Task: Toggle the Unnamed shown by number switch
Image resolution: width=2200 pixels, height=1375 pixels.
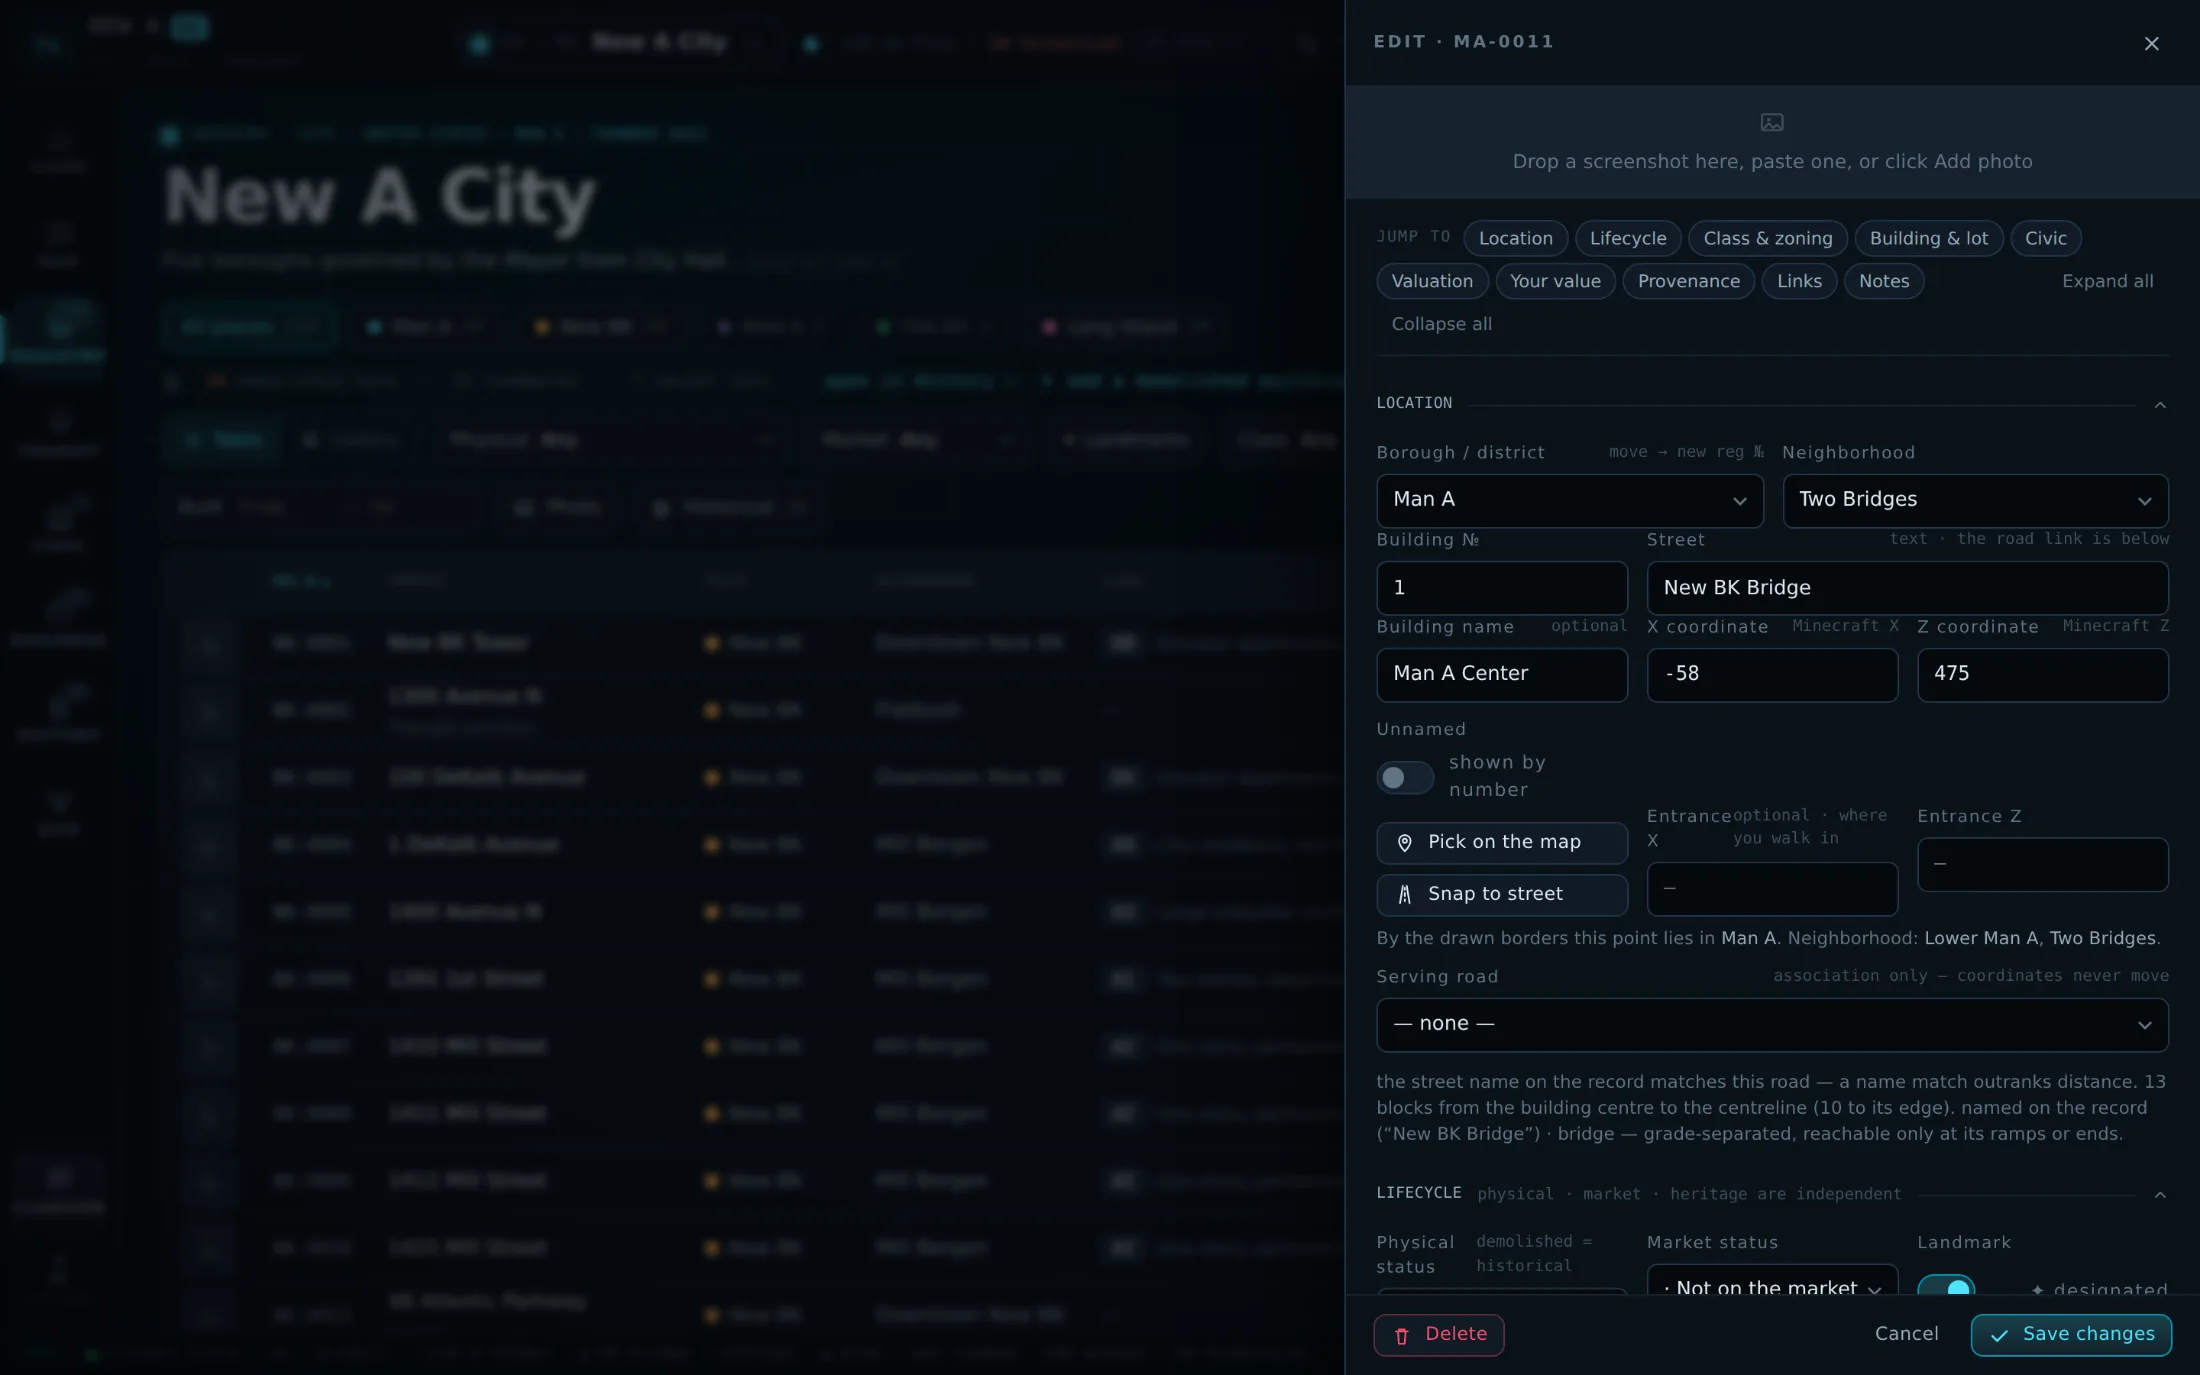Action: pyautogui.click(x=1404, y=777)
